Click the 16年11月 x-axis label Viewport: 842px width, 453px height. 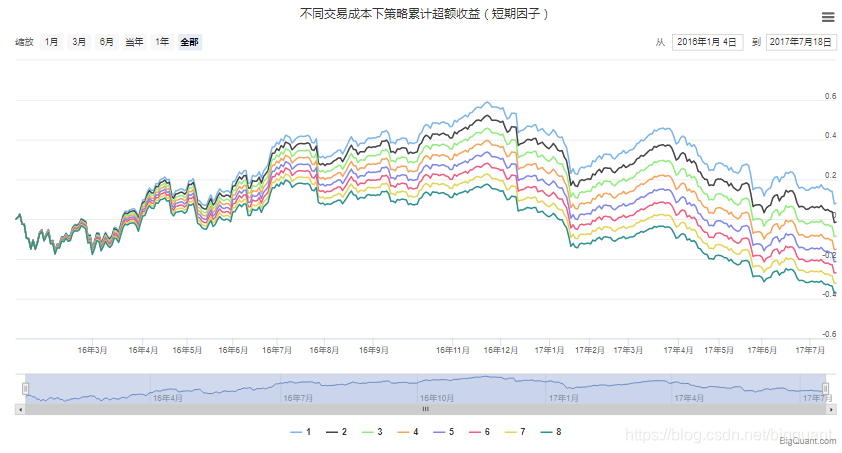click(x=453, y=350)
